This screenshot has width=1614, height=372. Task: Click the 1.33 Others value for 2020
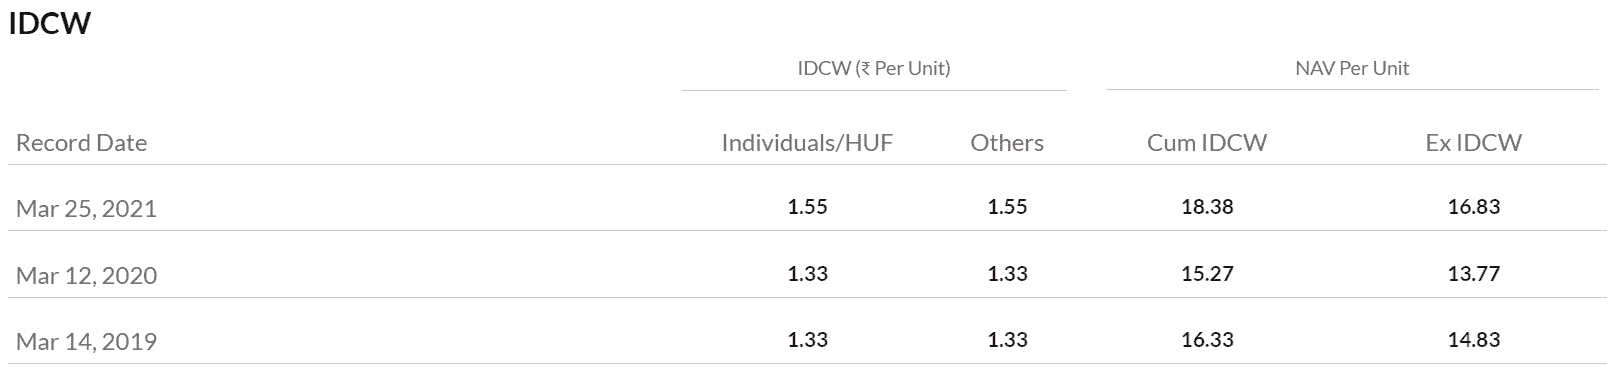coord(1007,273)
